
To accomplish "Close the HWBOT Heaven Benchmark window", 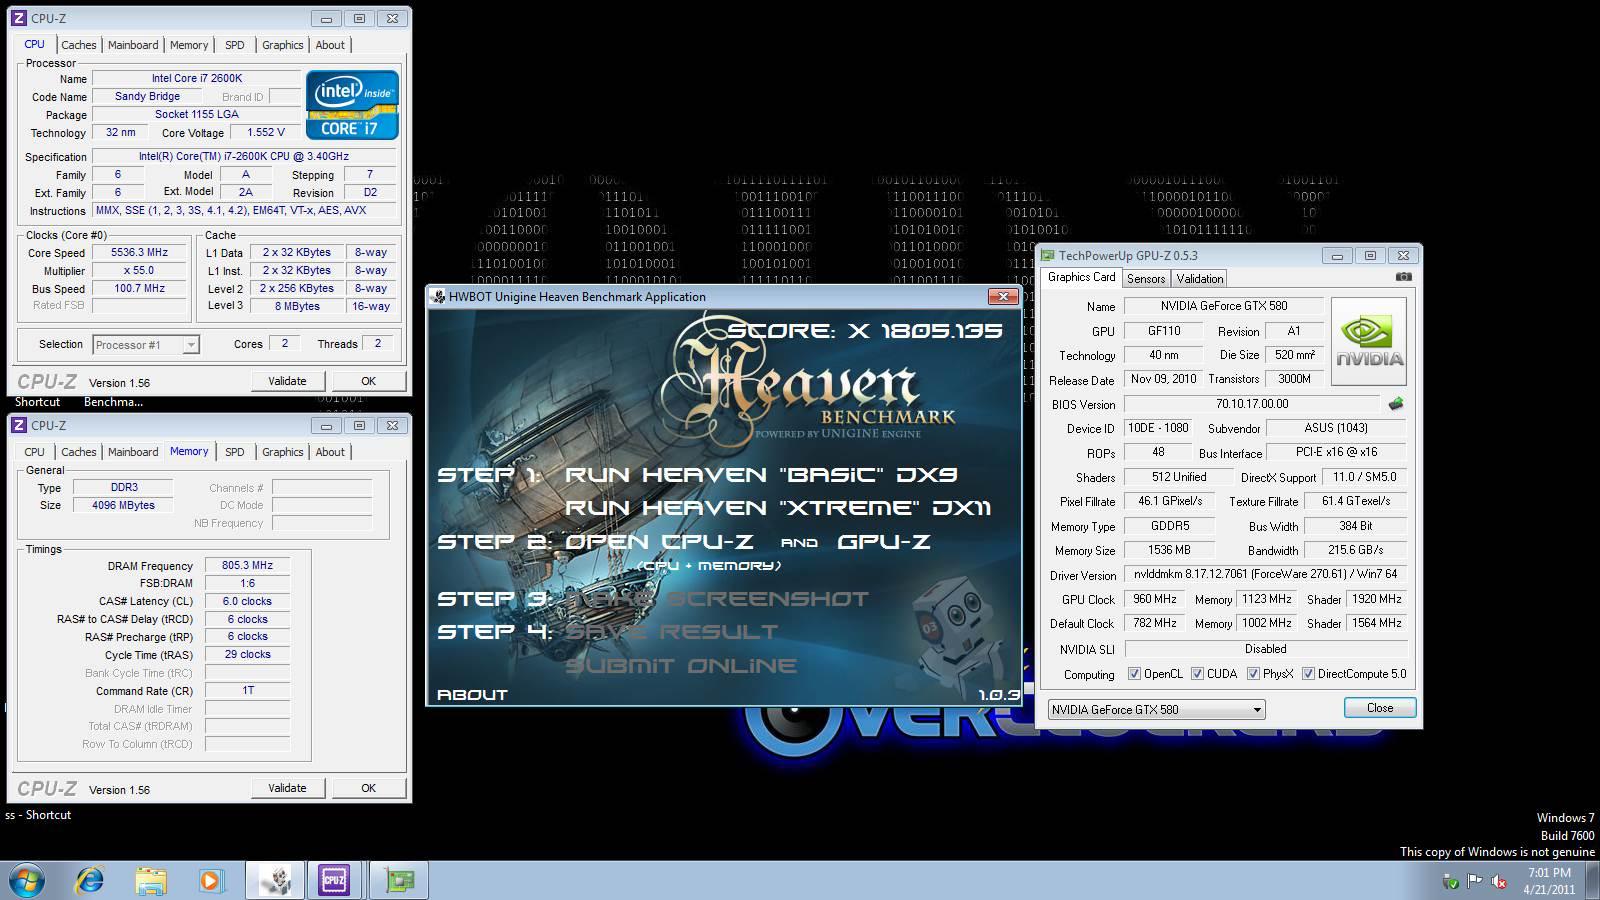I will click(x=1003, y=296).
